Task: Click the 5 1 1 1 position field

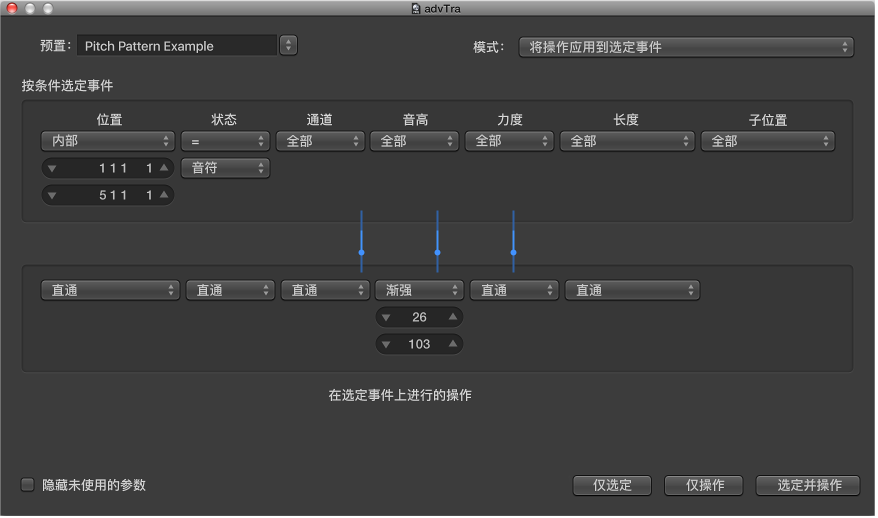Action: (108, 195)
